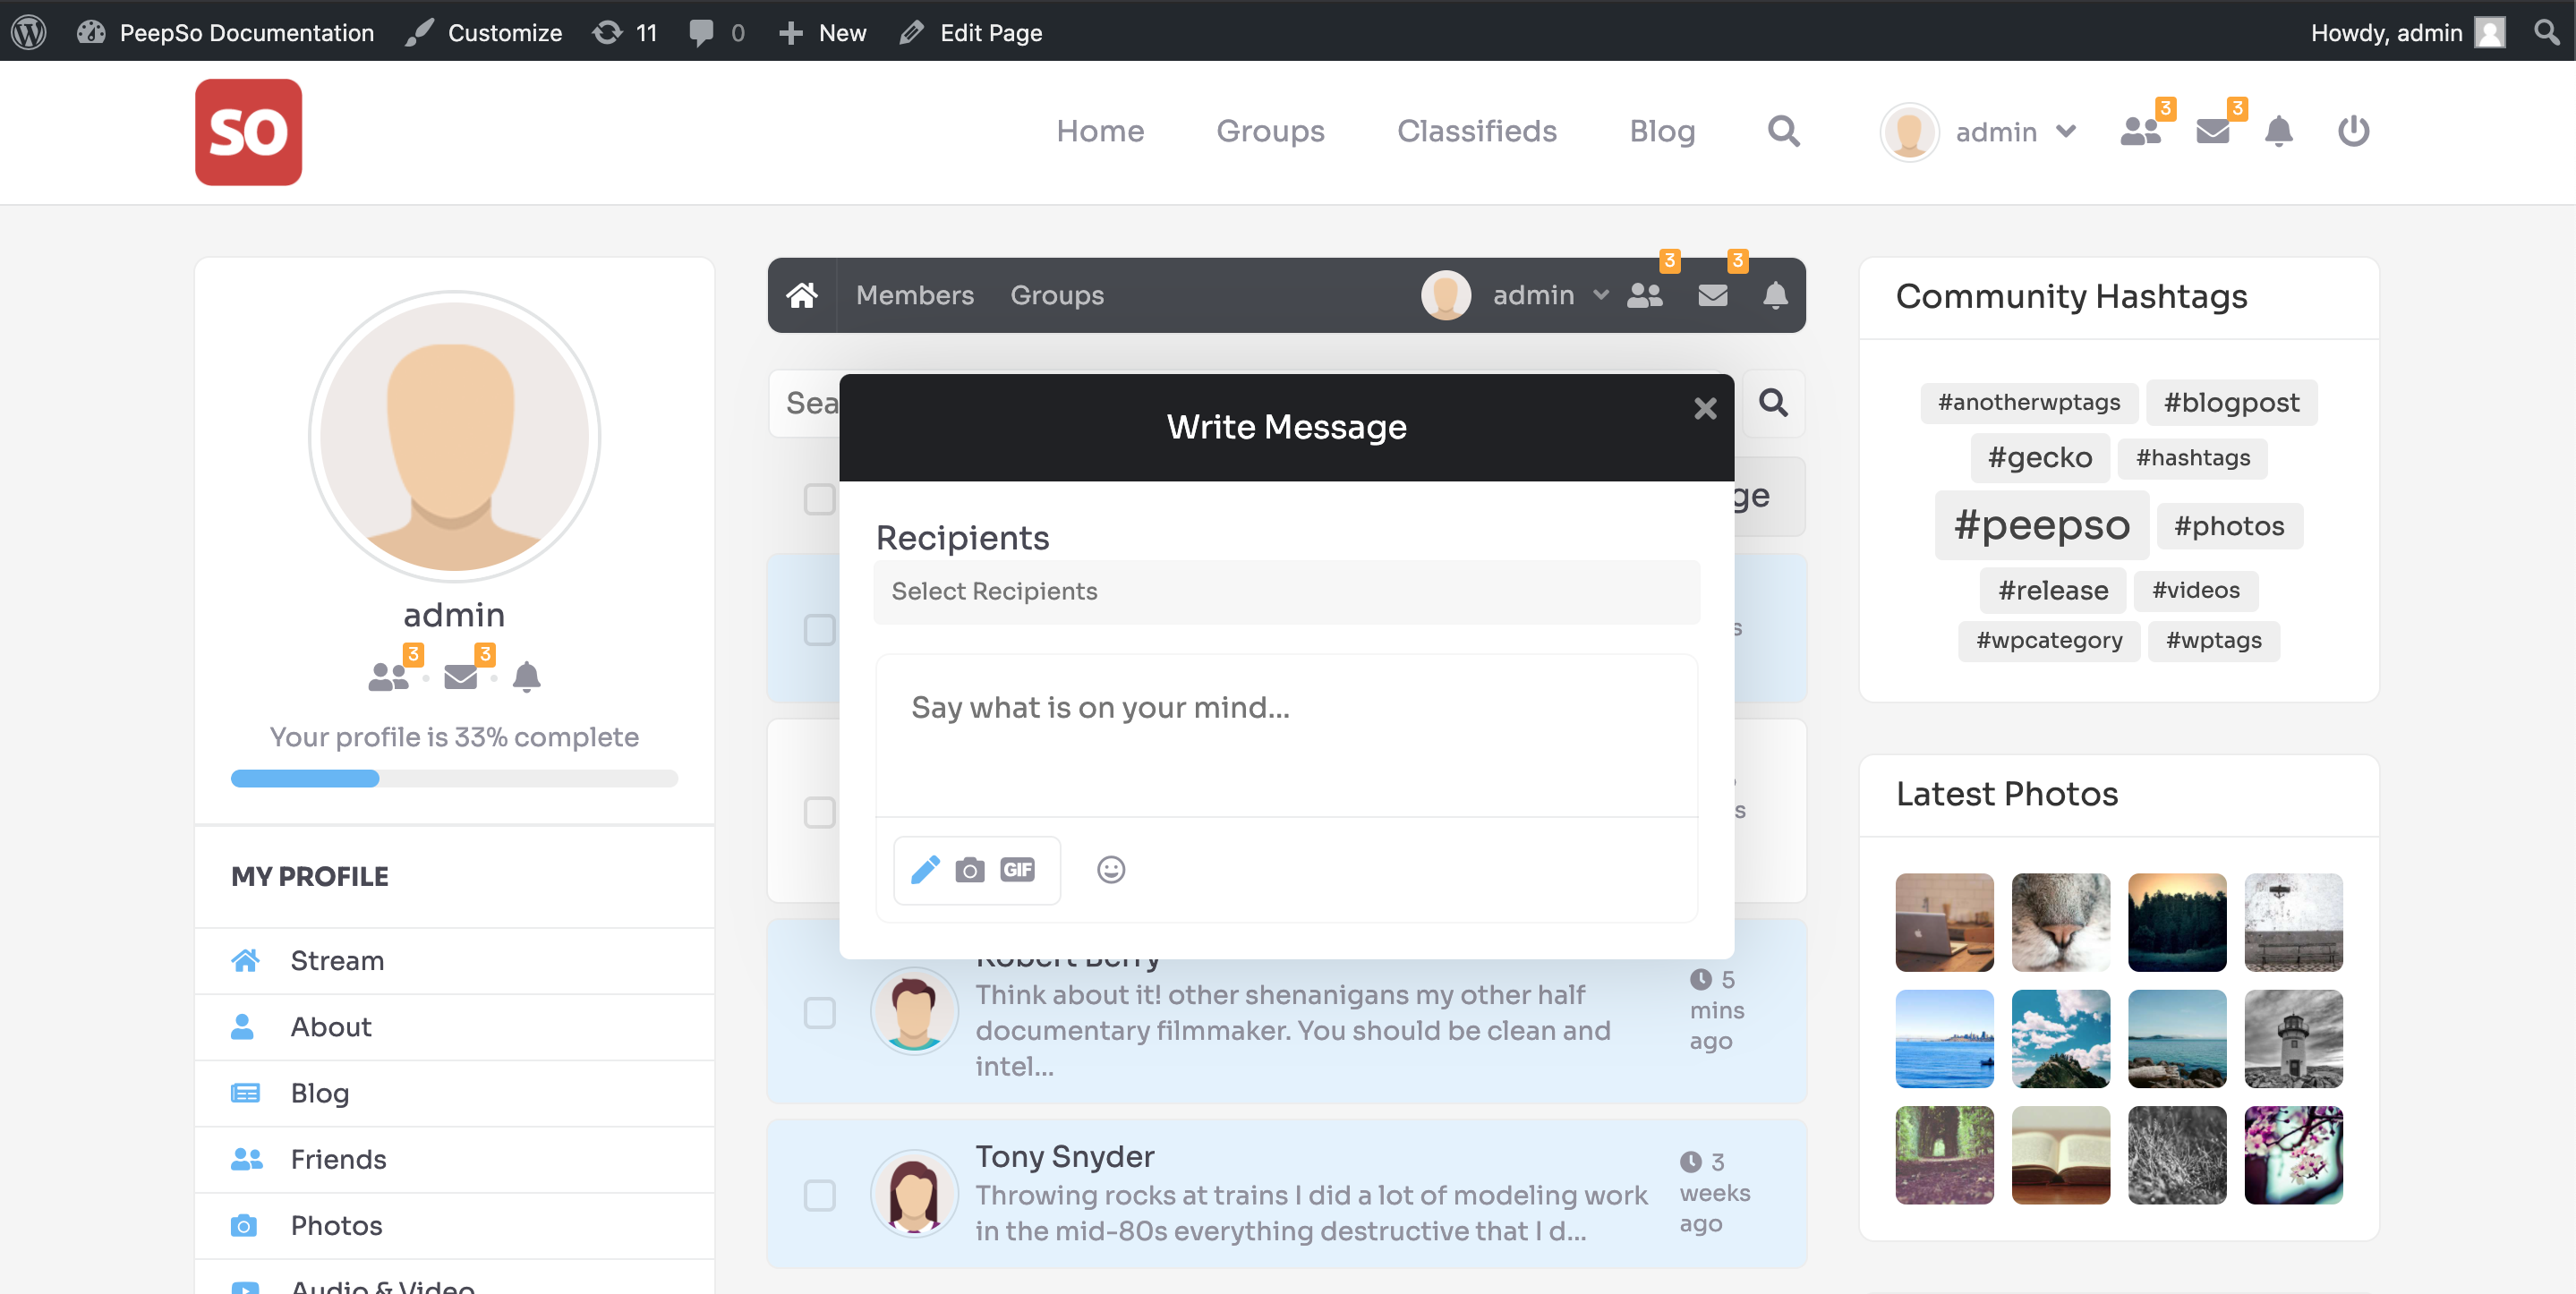
Task: Open Home in main navigation
Action: 1099,131
